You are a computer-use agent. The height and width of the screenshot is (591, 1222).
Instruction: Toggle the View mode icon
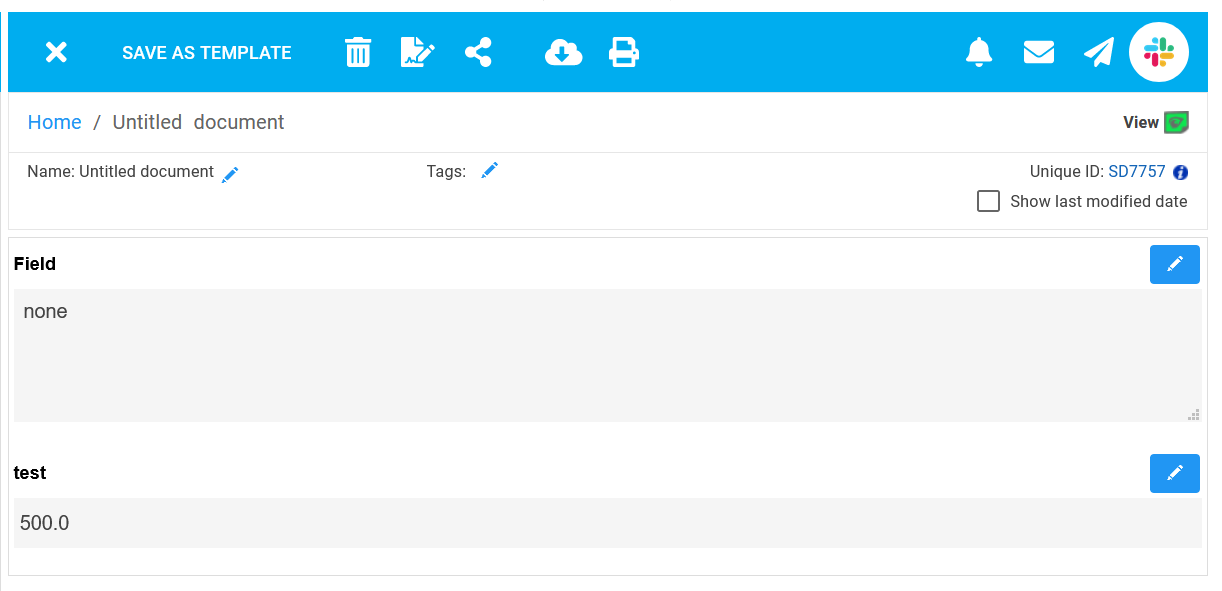tap(1176, 123)
